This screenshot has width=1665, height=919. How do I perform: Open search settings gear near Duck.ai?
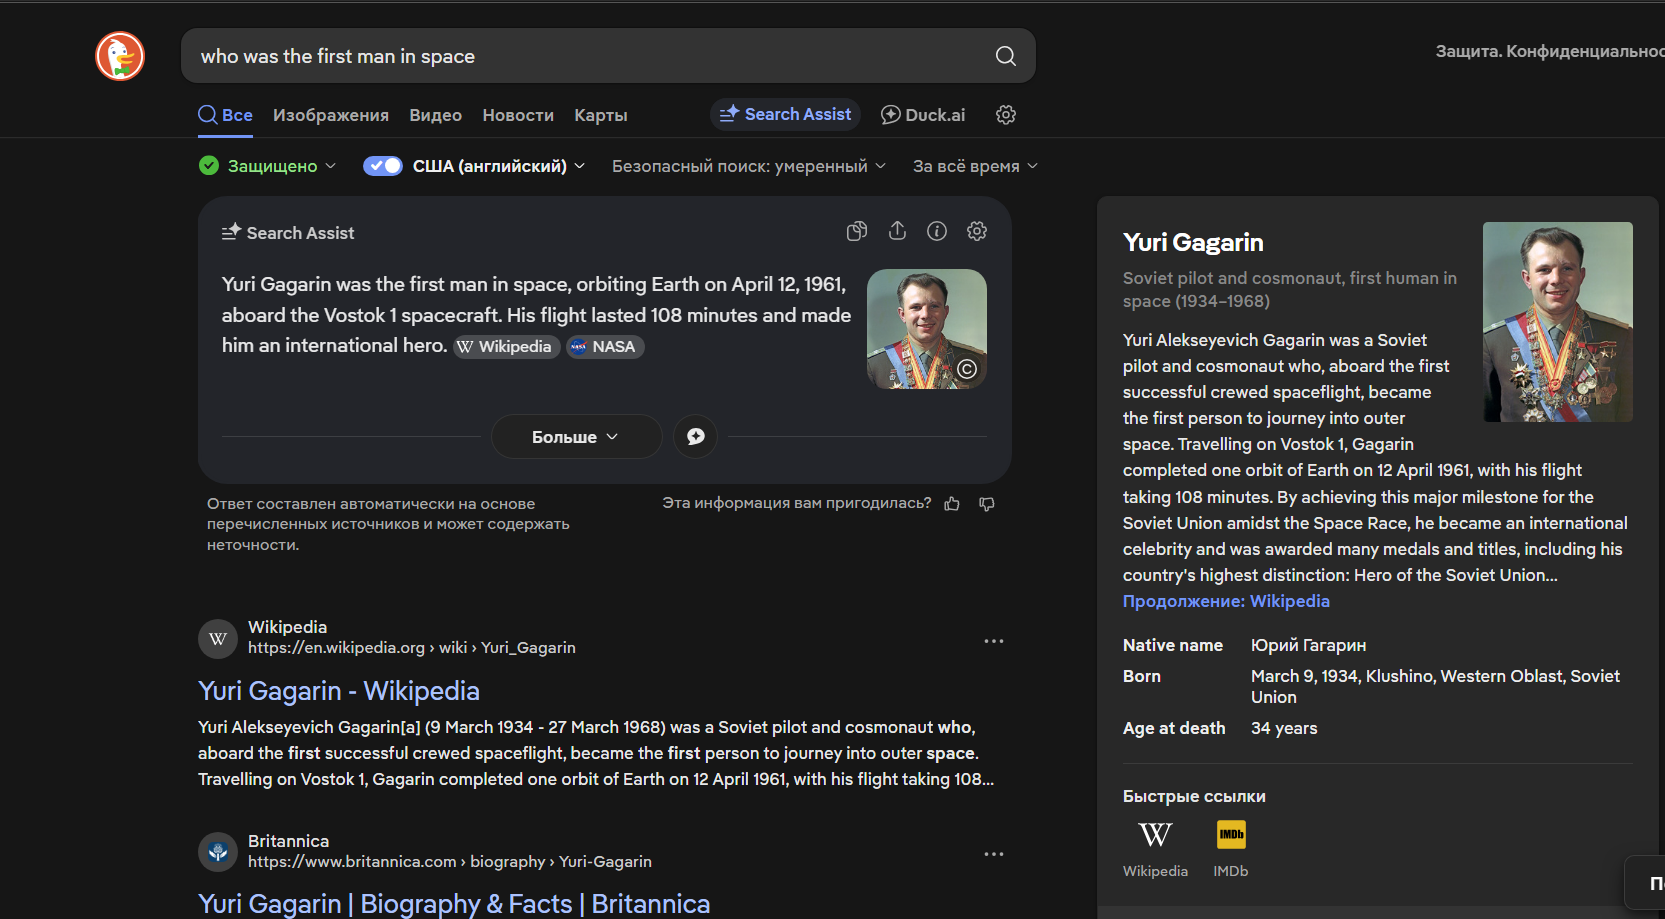pos(1006,115)
